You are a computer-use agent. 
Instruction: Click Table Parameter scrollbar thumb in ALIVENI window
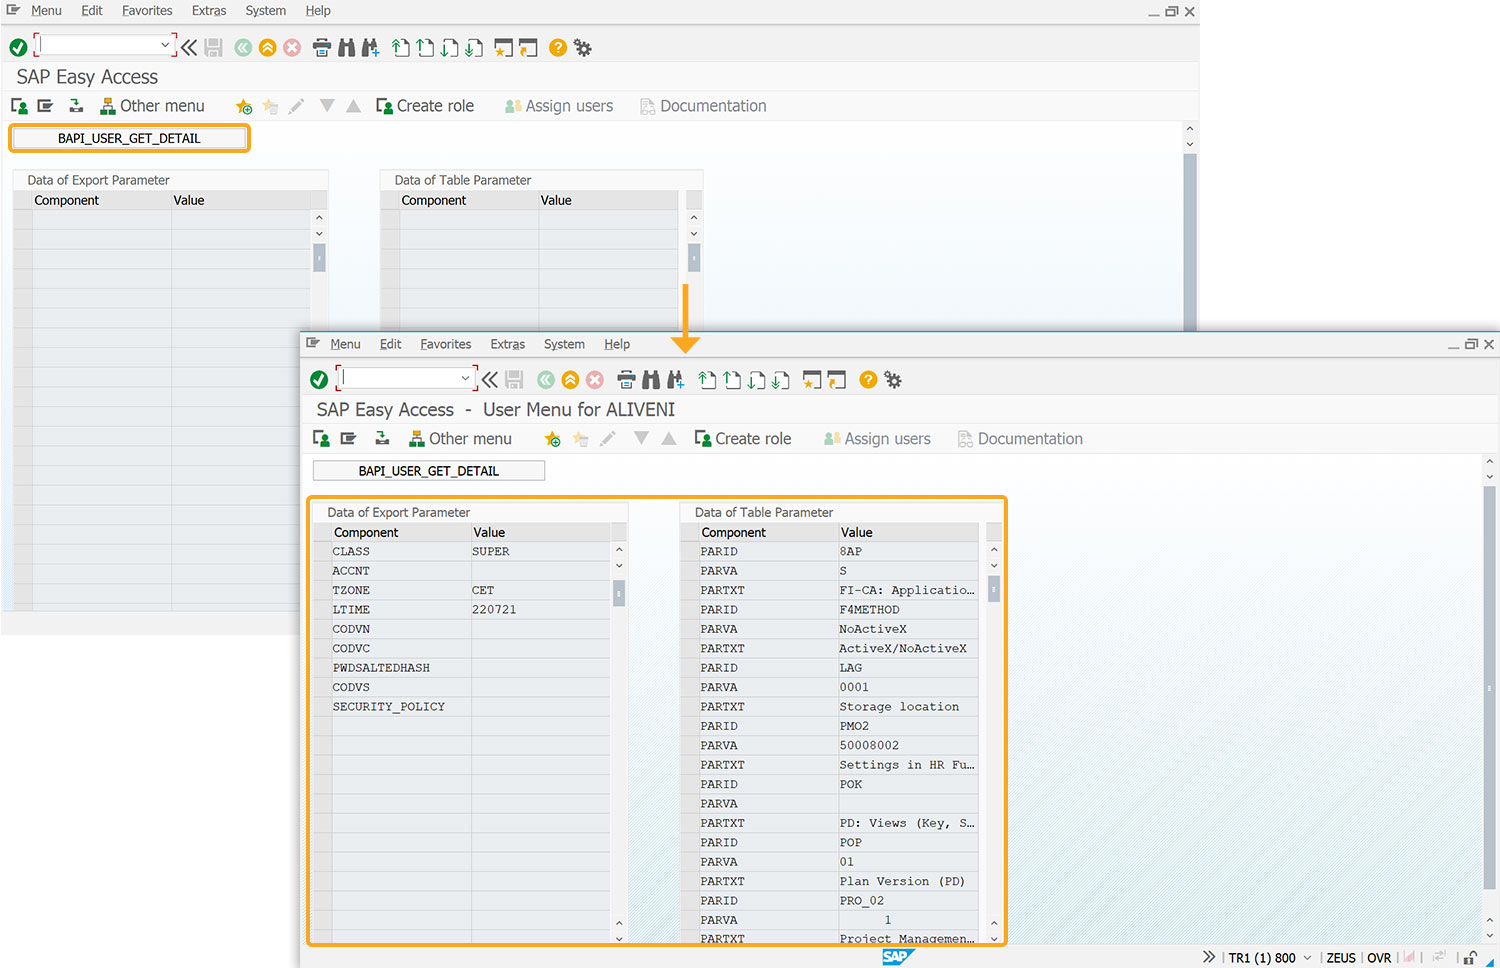[994, 591]
